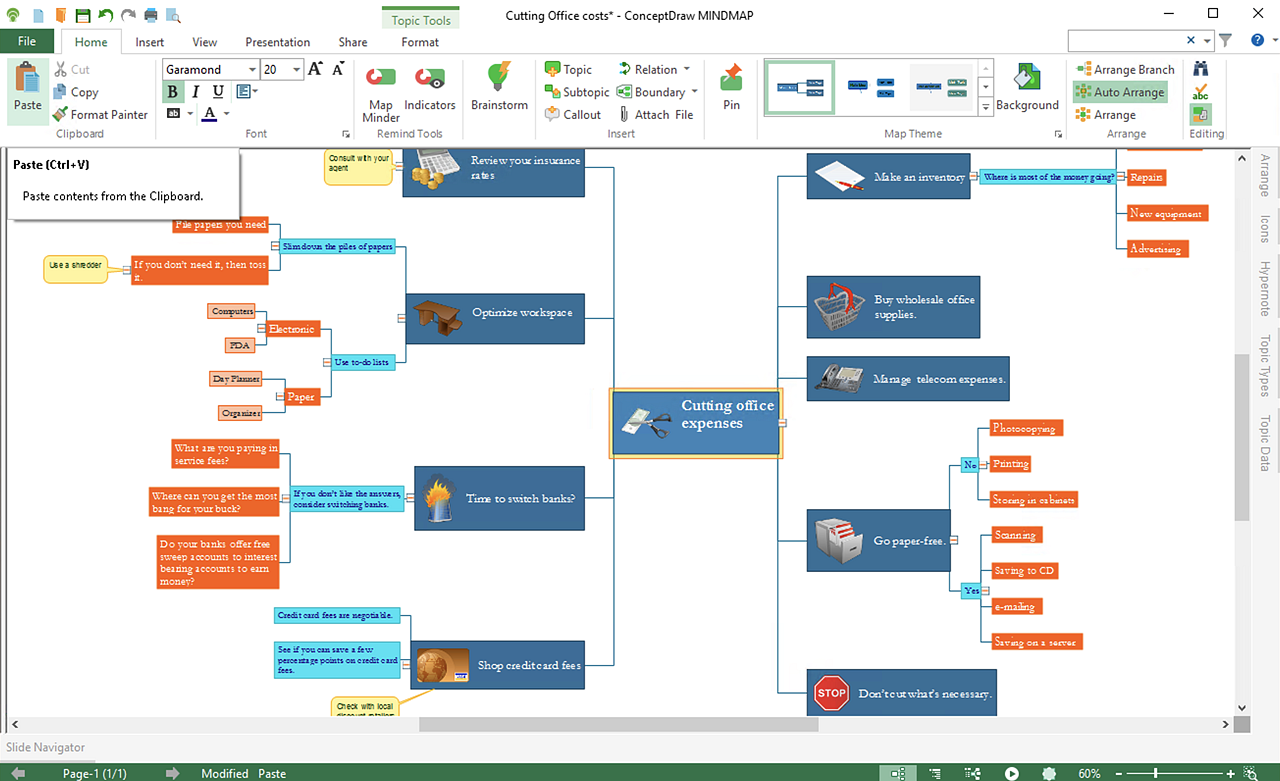Viewport: 1280px width, 781px height.
Task: Toggle Italic formatting
Action: coord(194,92)
